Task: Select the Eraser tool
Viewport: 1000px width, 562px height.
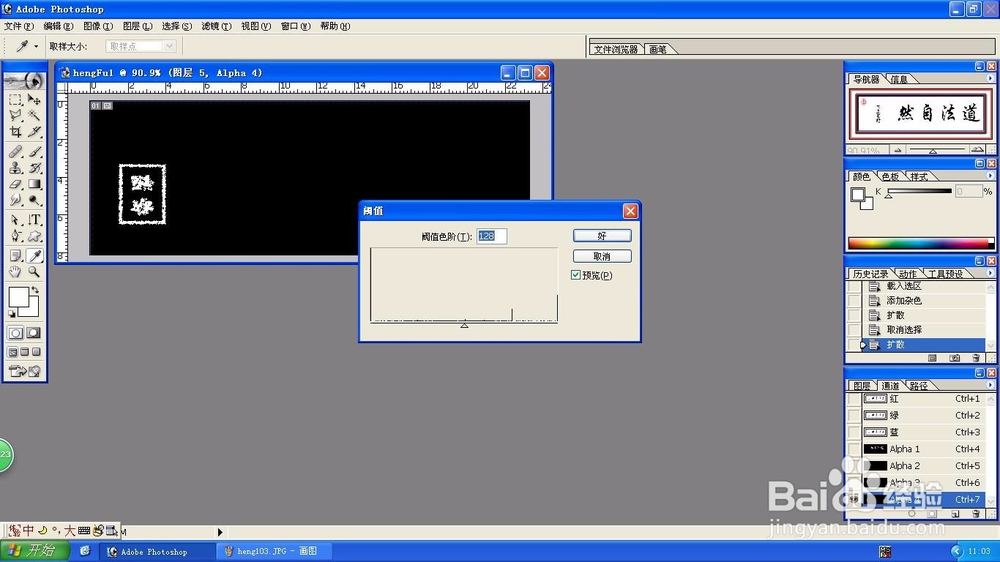Action: click(x=15, y=184)
